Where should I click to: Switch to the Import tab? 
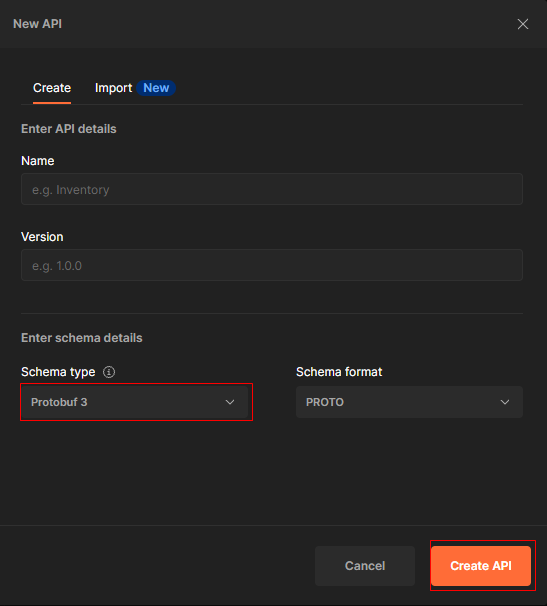click(113, 88)
